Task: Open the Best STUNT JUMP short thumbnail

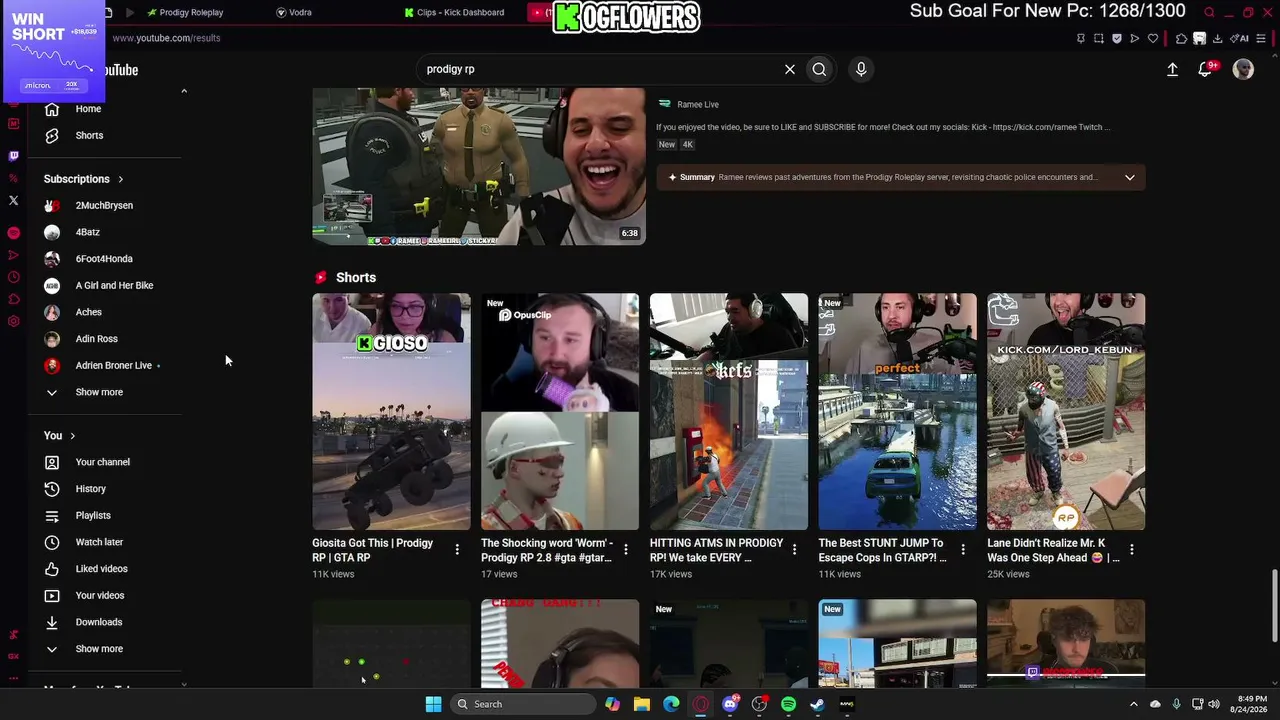Action: (898, 411)
